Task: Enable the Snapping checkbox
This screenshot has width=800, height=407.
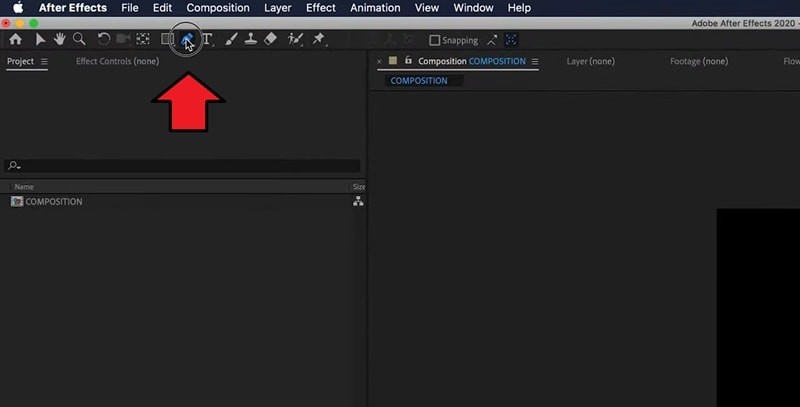Action: 434,40
